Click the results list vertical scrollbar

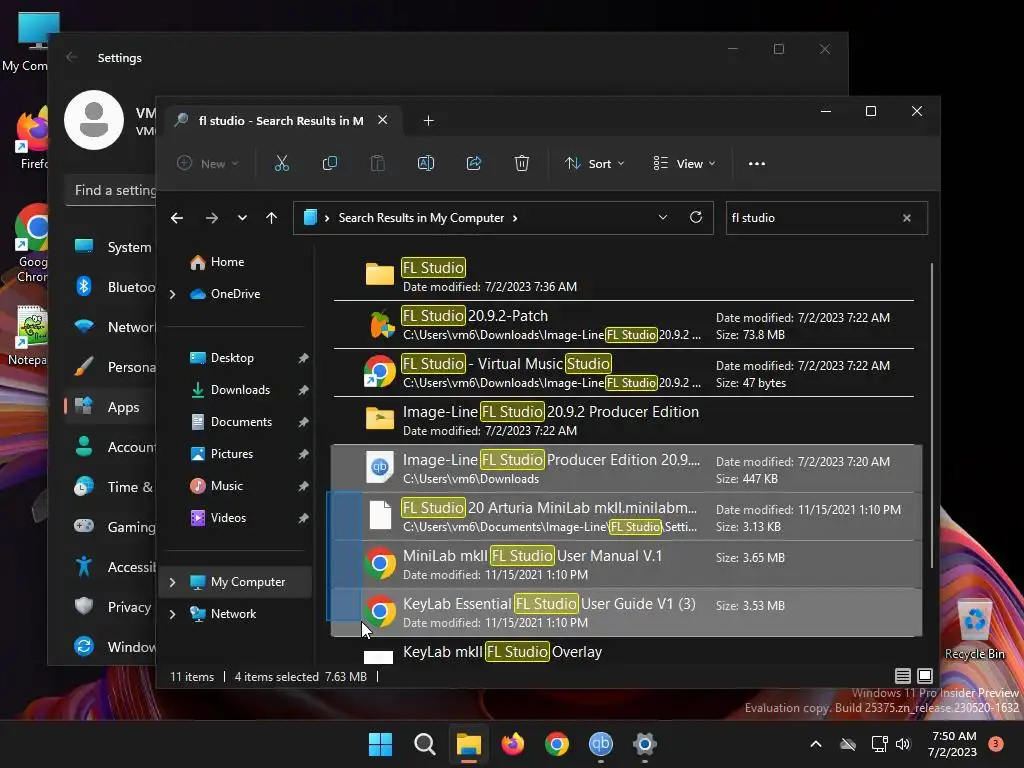(x=931, y=415)
